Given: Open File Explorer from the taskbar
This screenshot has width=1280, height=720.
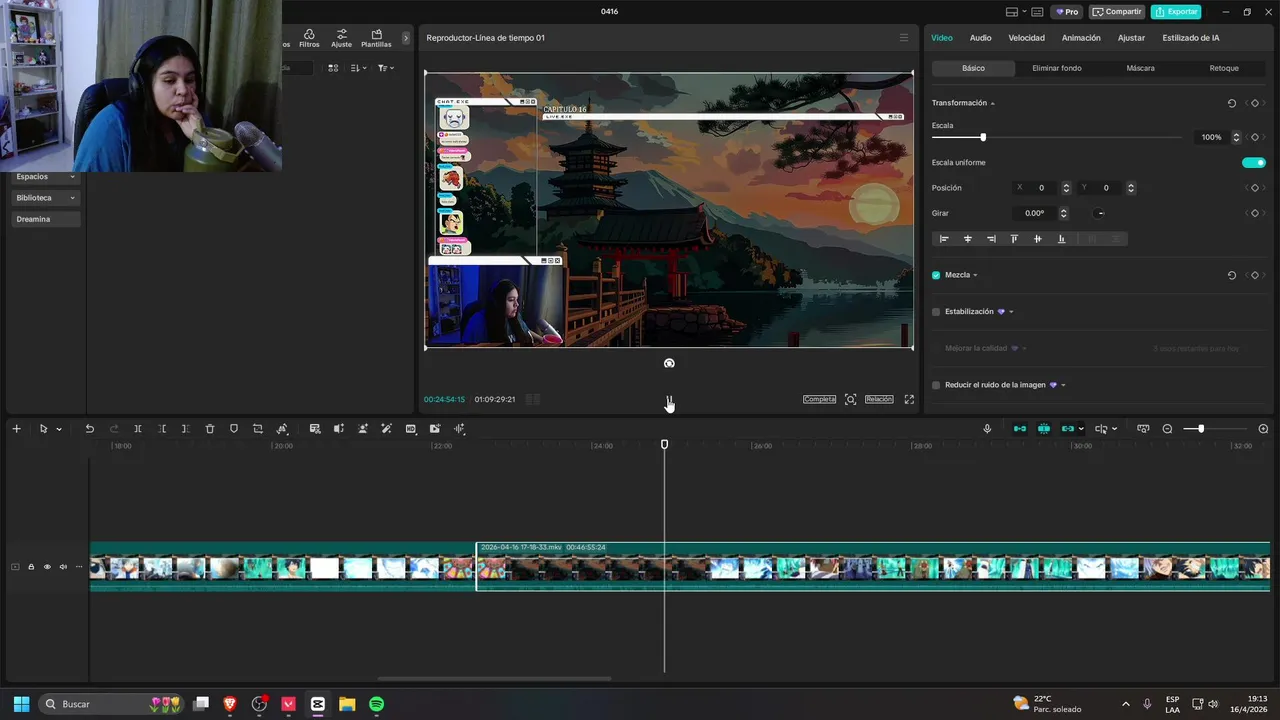Looking at the screenshot, I should coord(347,704).
